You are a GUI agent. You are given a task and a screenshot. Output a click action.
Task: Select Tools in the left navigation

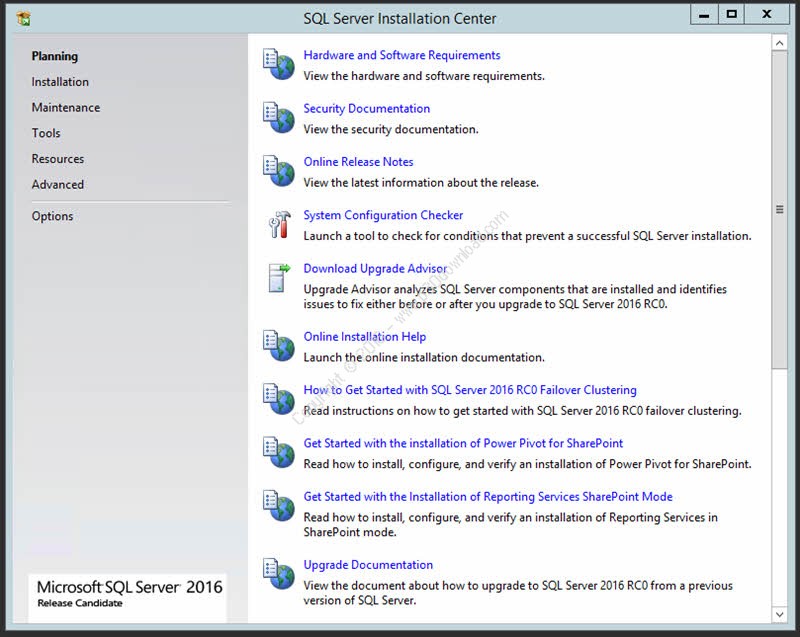click(x=46, y=133)
